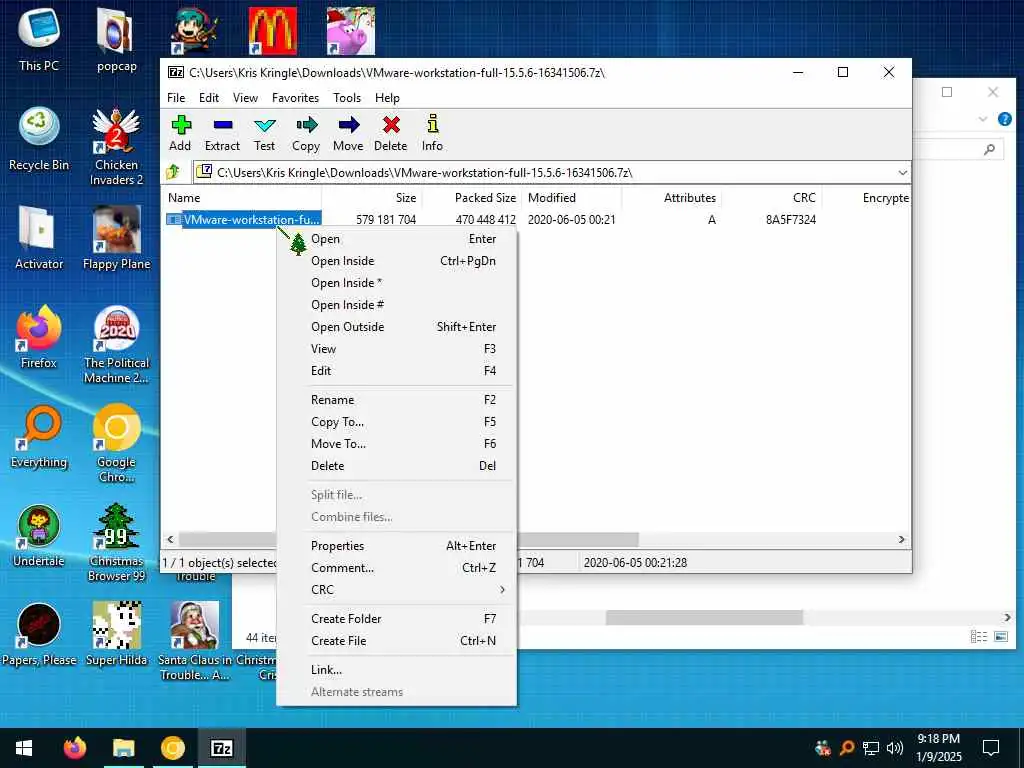Sort by the Packed Size column
The image size is (1024, 768).
(472, 198)
